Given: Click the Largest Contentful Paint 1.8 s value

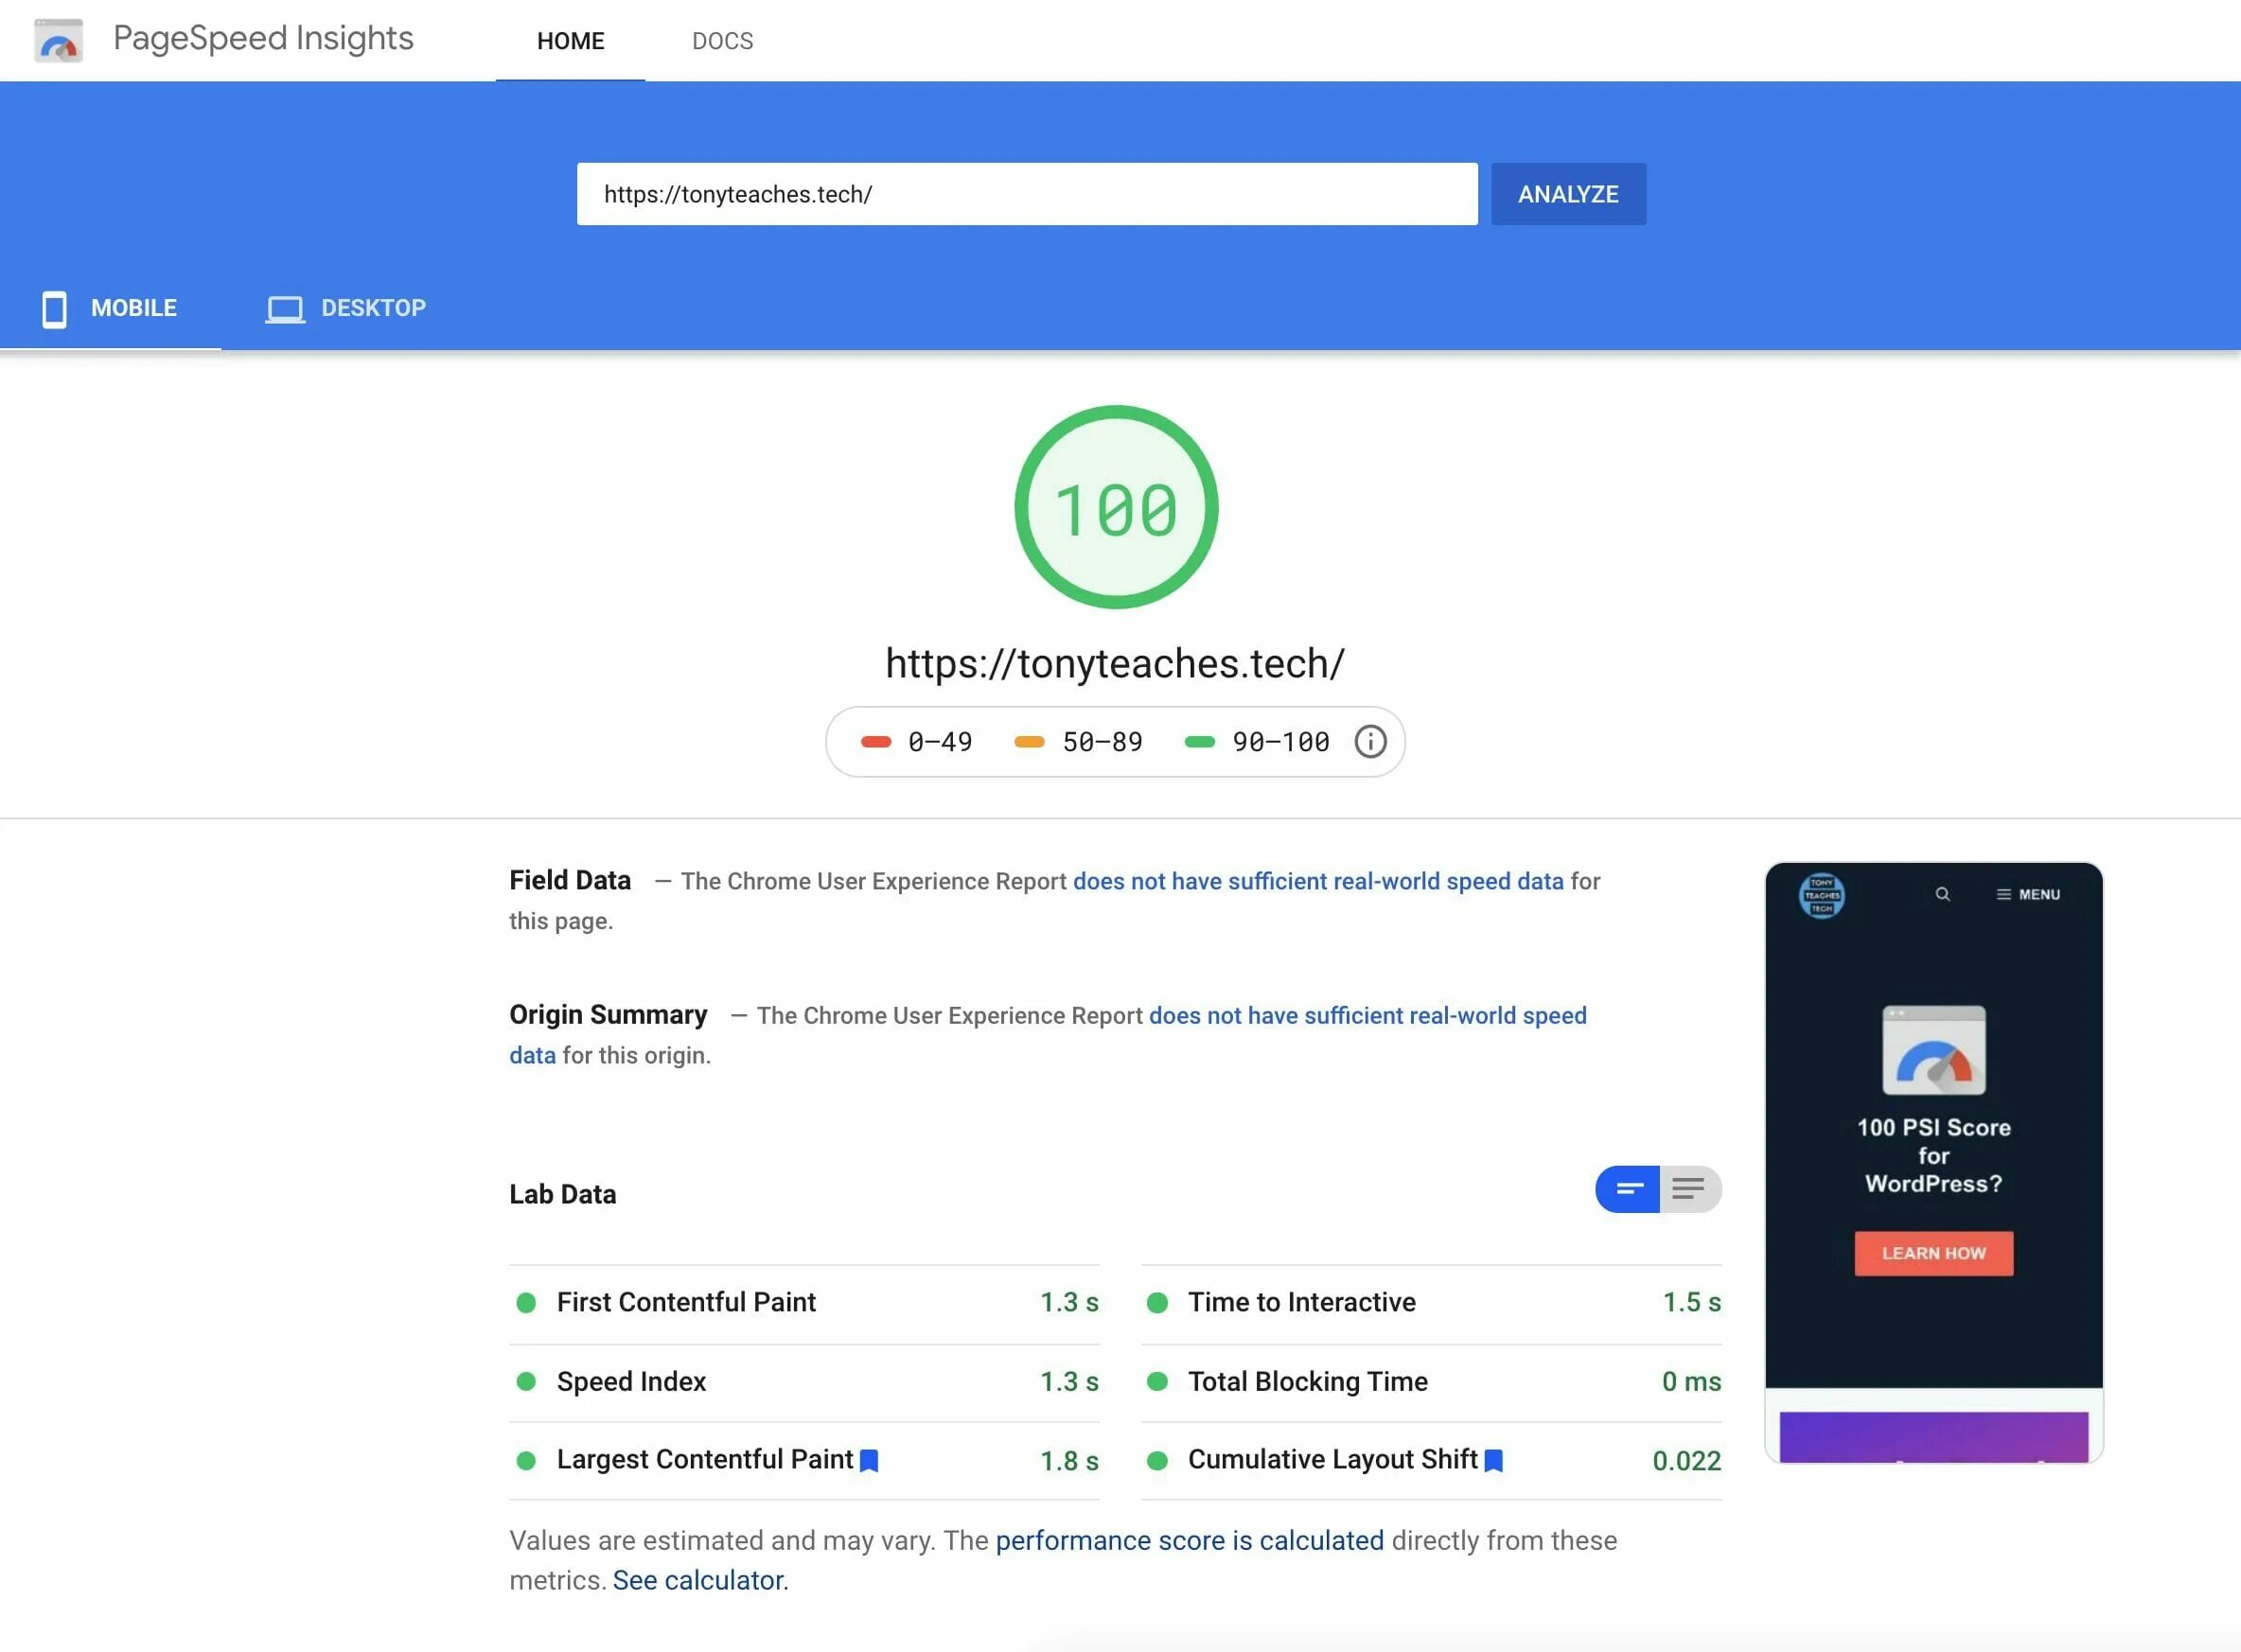Looking at the screenshot, I should (1069, 1461).
